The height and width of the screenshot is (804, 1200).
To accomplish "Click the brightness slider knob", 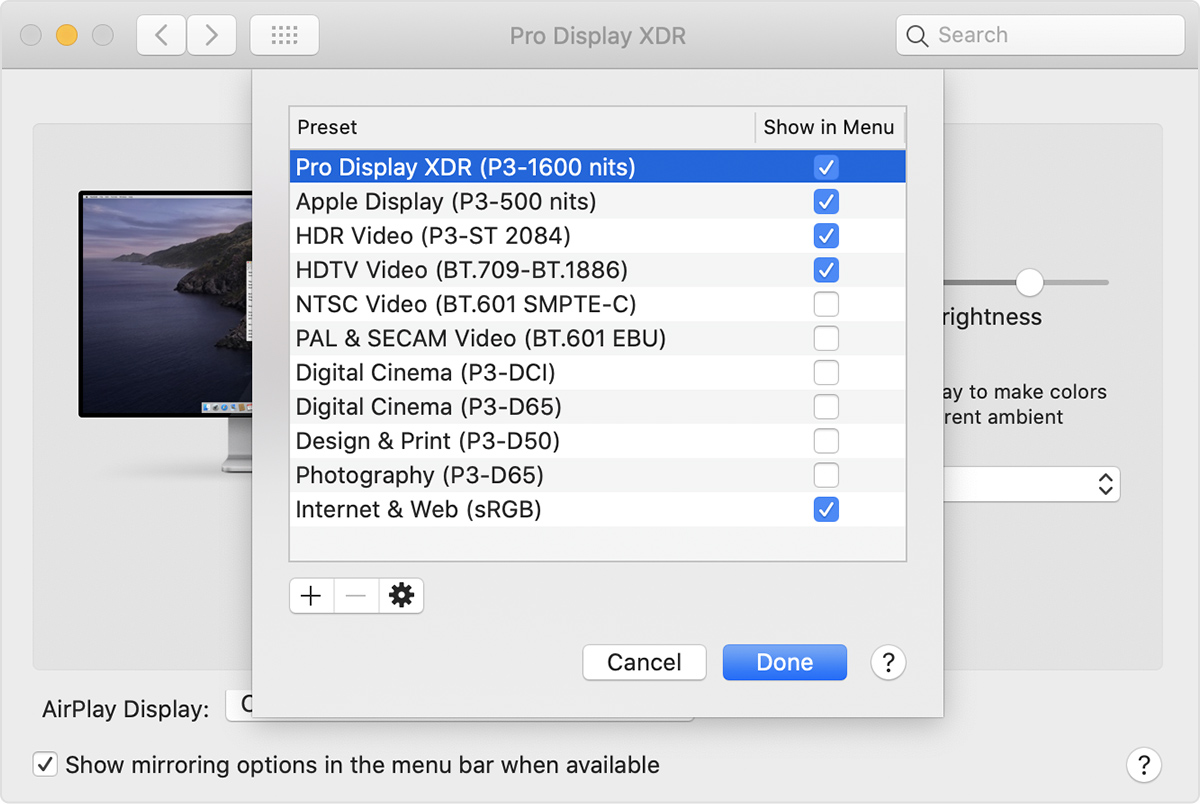I will 1029,282.
